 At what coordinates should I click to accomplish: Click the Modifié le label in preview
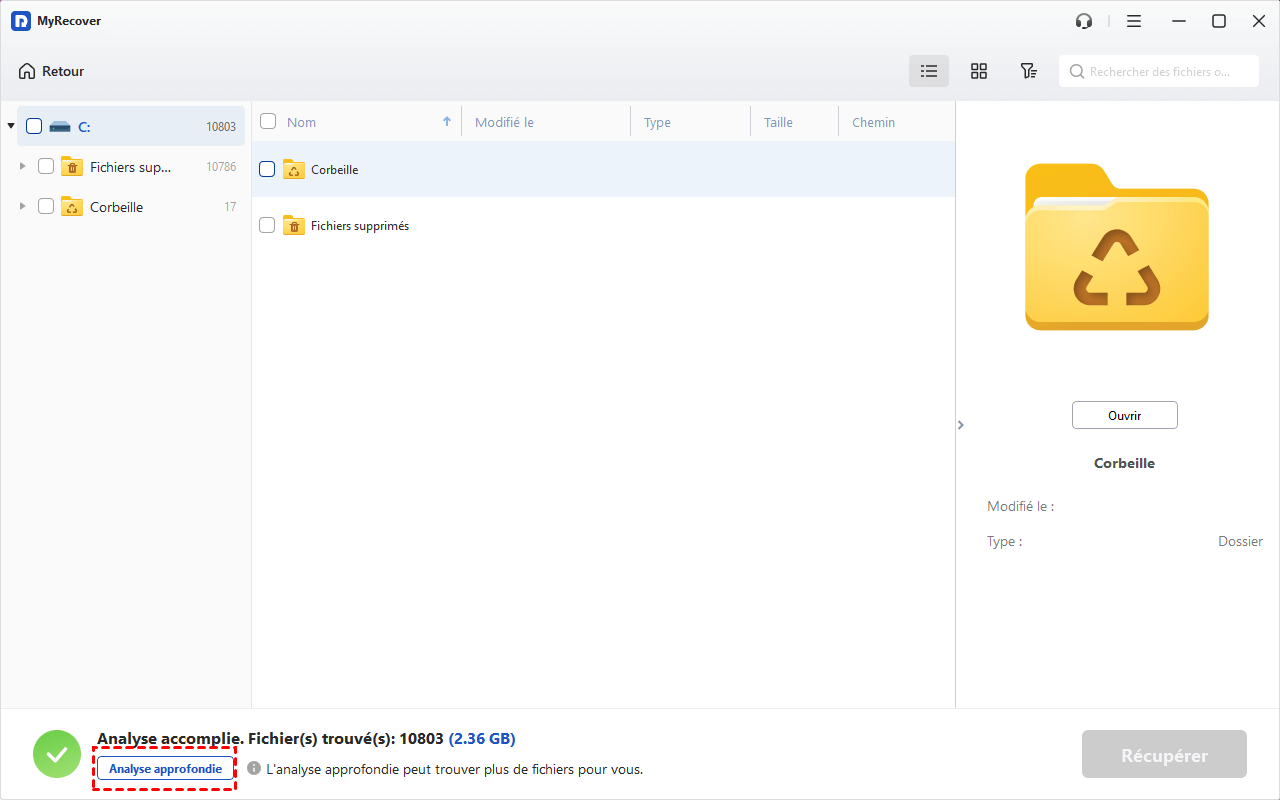pyautogui.click(x=1020, y=506)
